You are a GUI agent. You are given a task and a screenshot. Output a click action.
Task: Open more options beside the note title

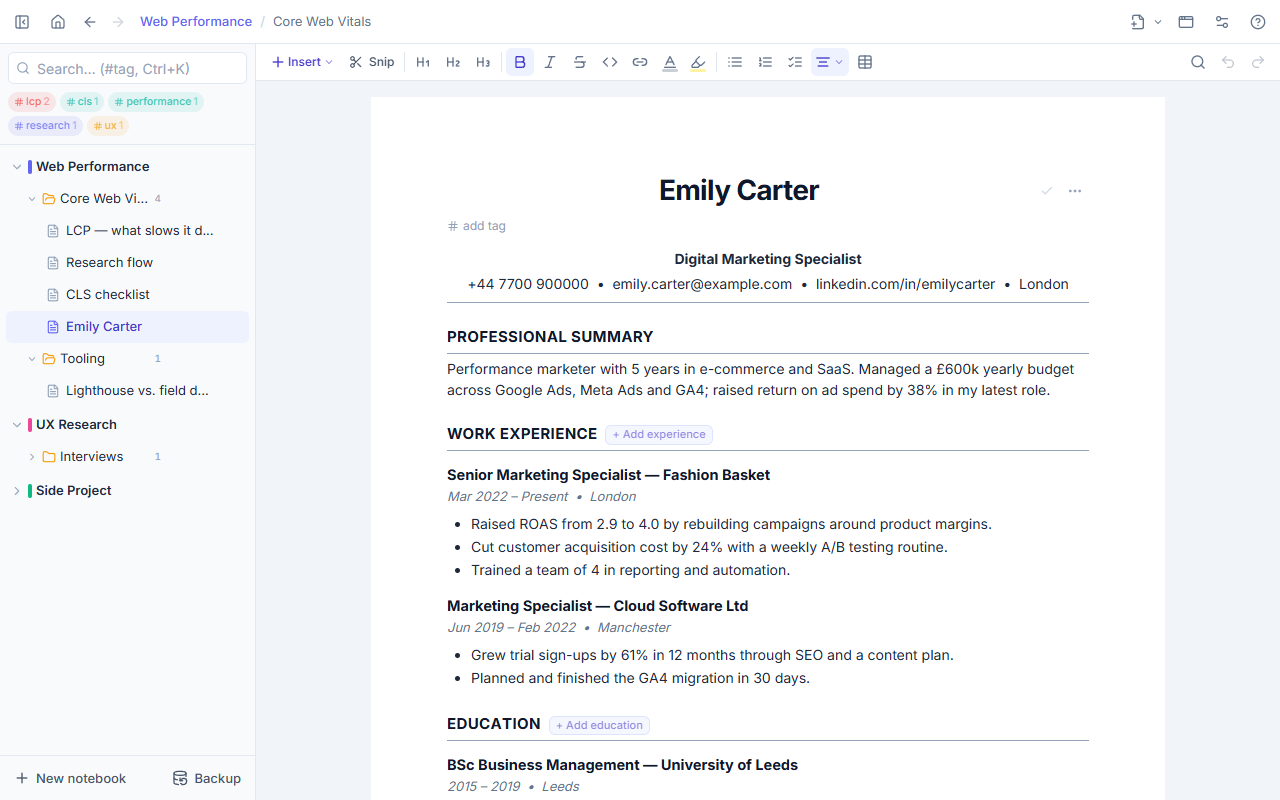point(1075,191)
